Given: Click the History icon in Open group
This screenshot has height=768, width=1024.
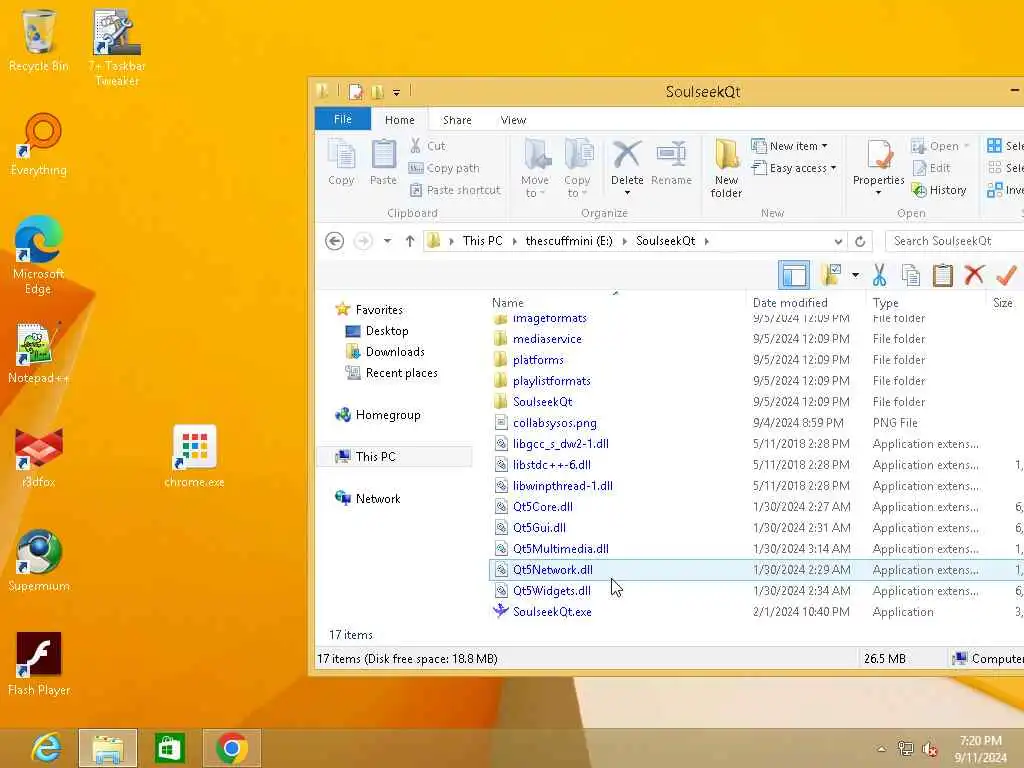Looking at the screenshot, I should click(x=919, y=190).
